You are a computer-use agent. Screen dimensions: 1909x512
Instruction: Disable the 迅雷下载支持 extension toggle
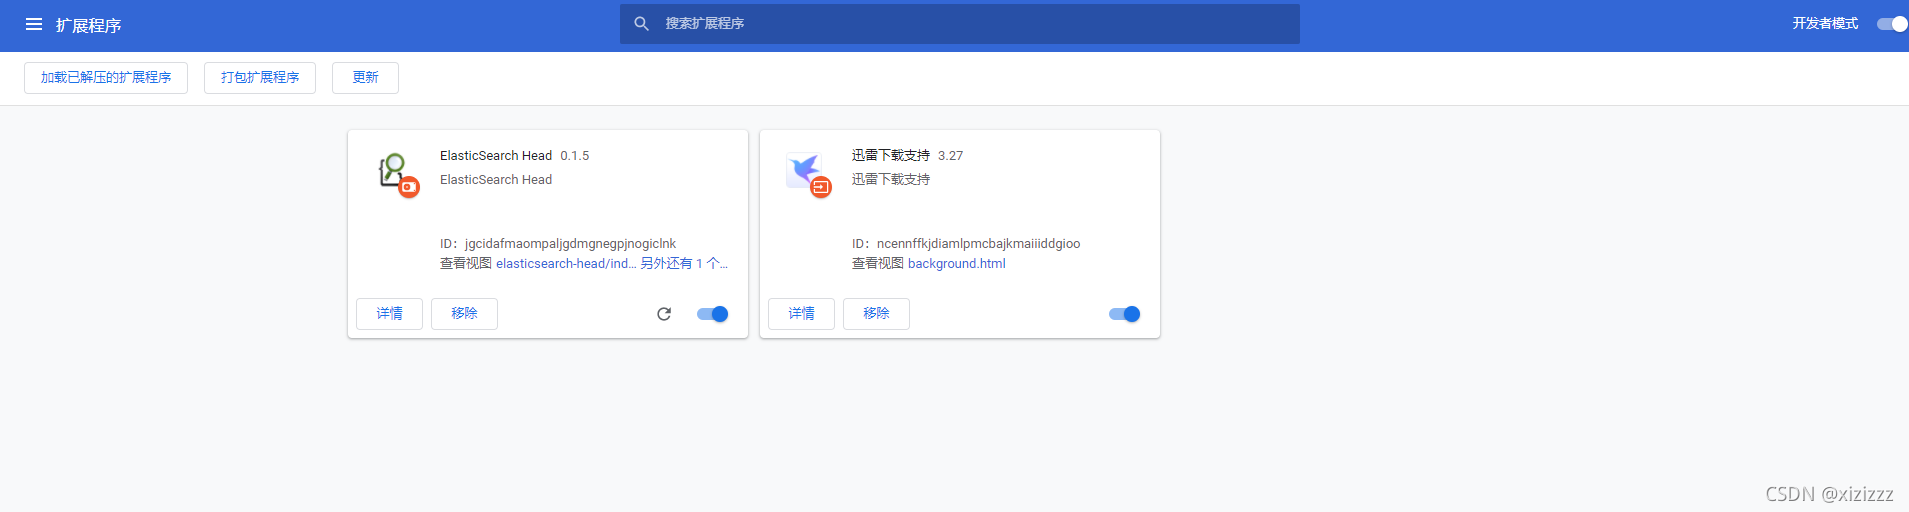click(x=1125, y=314)
